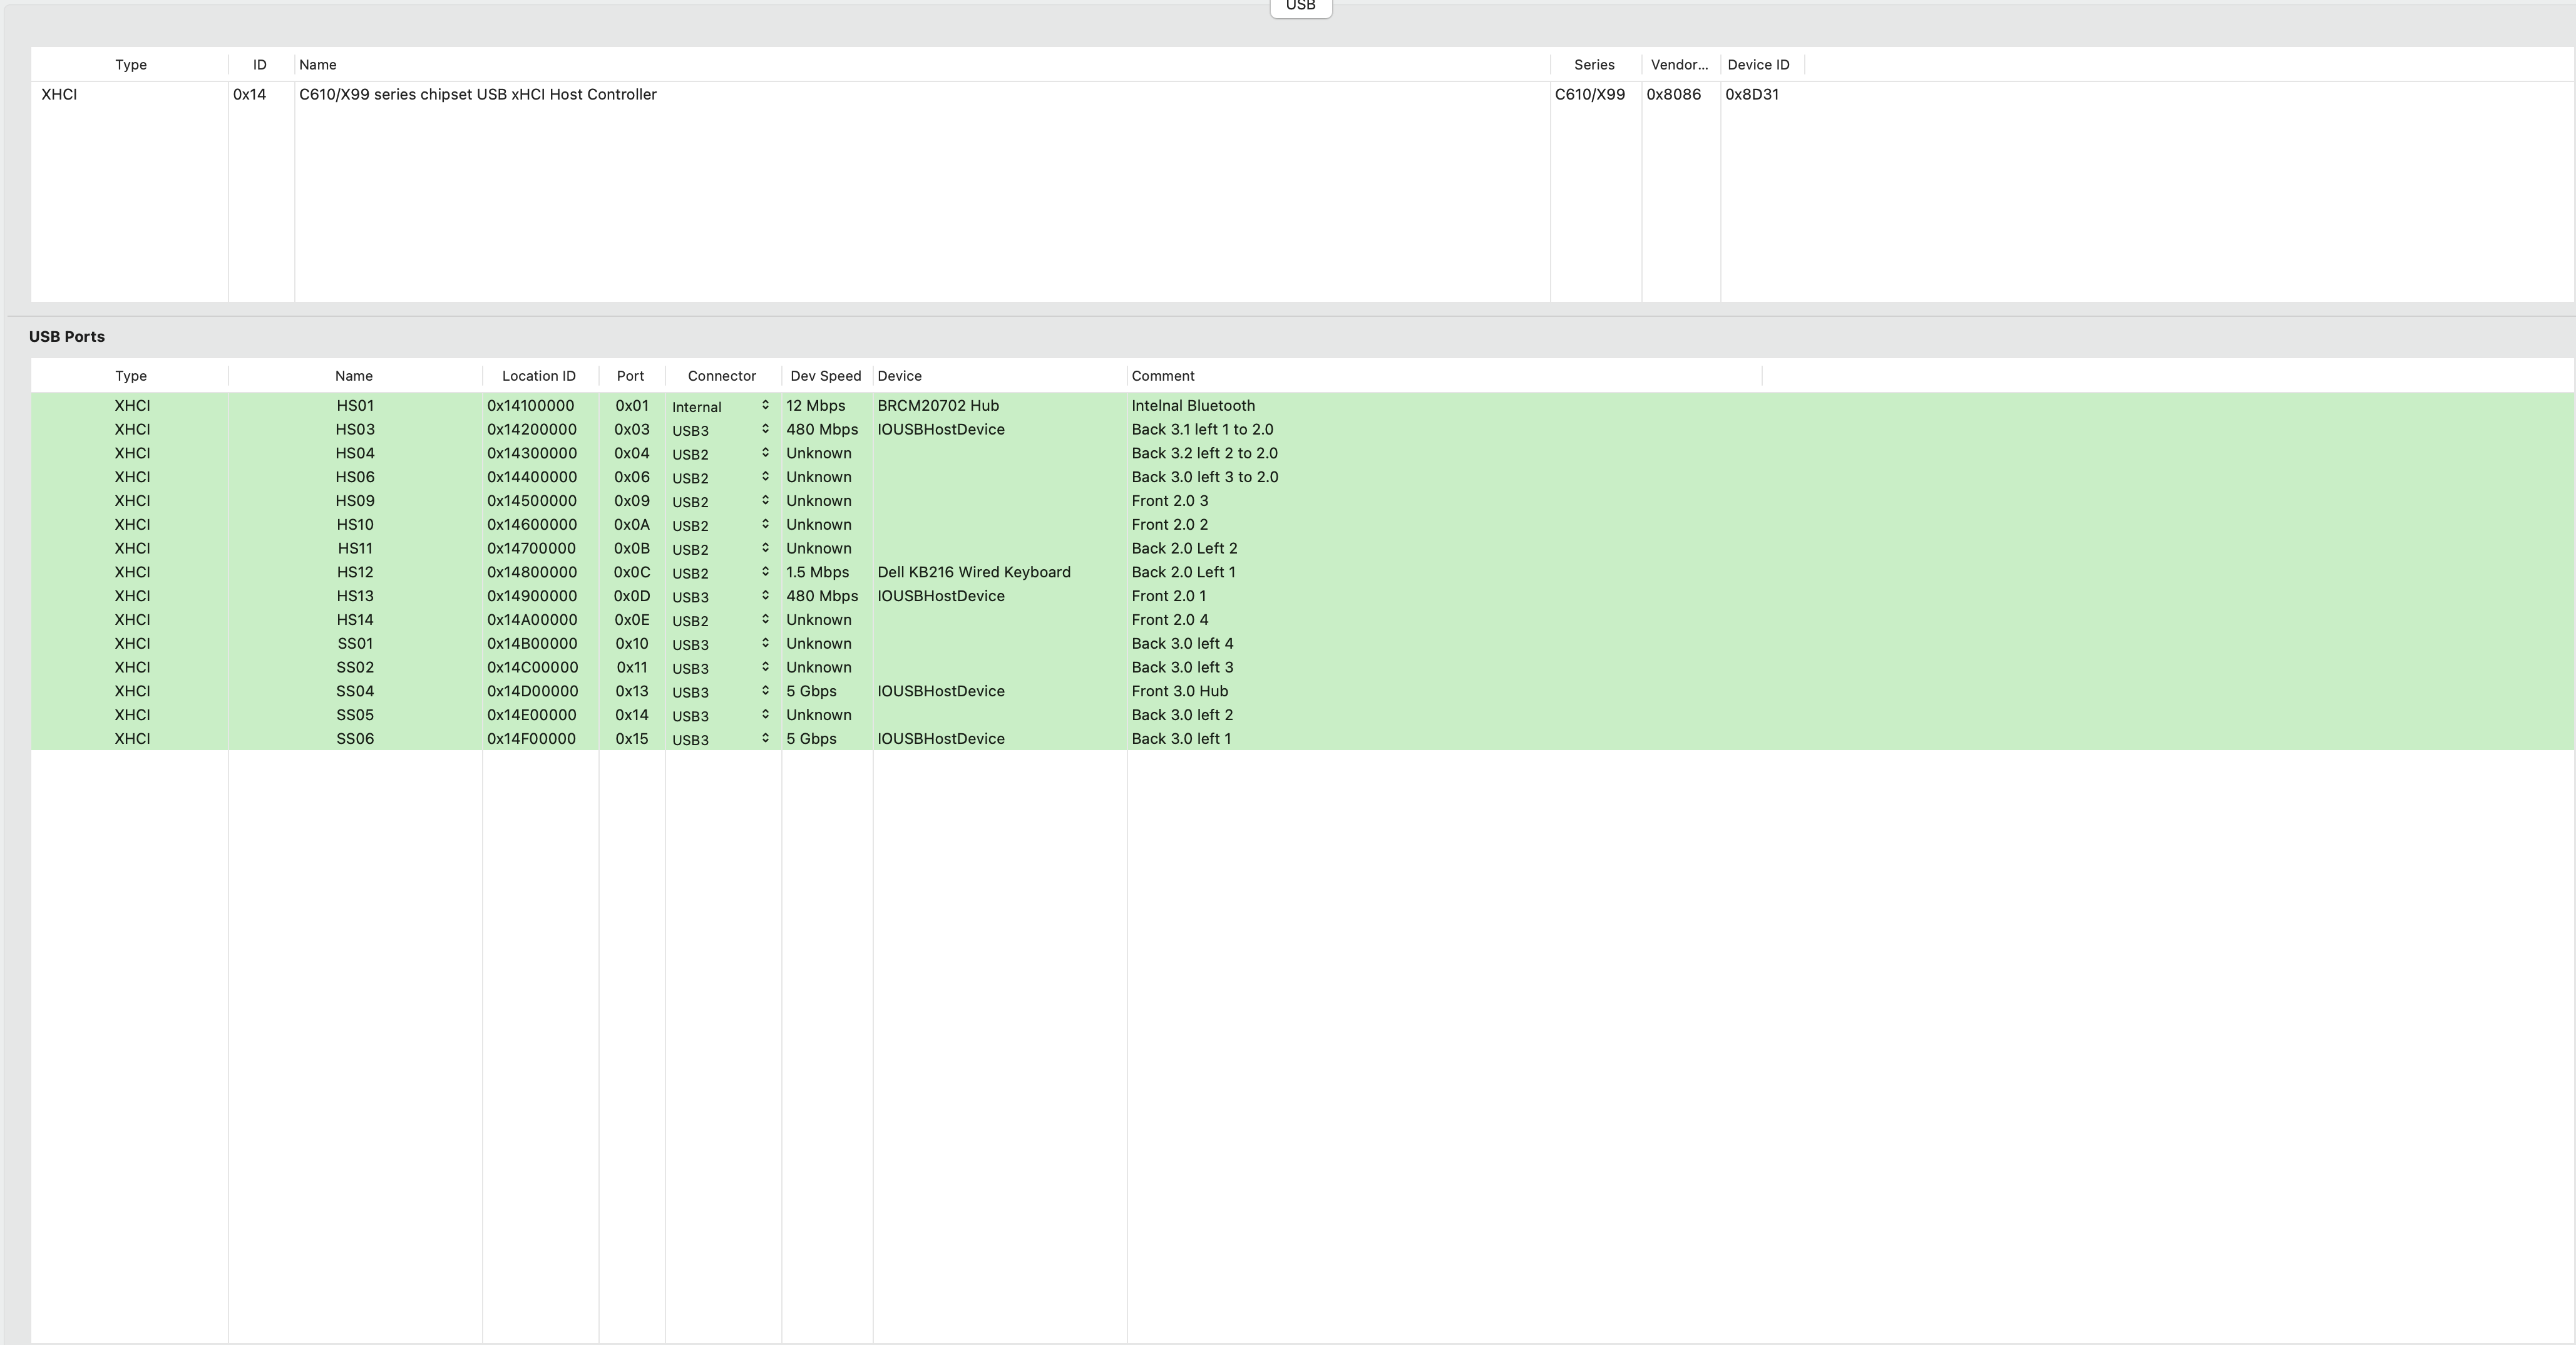Click the 12 Mbps speed cell
This screenshot has height=1345, width=2576.
[816, 406]
